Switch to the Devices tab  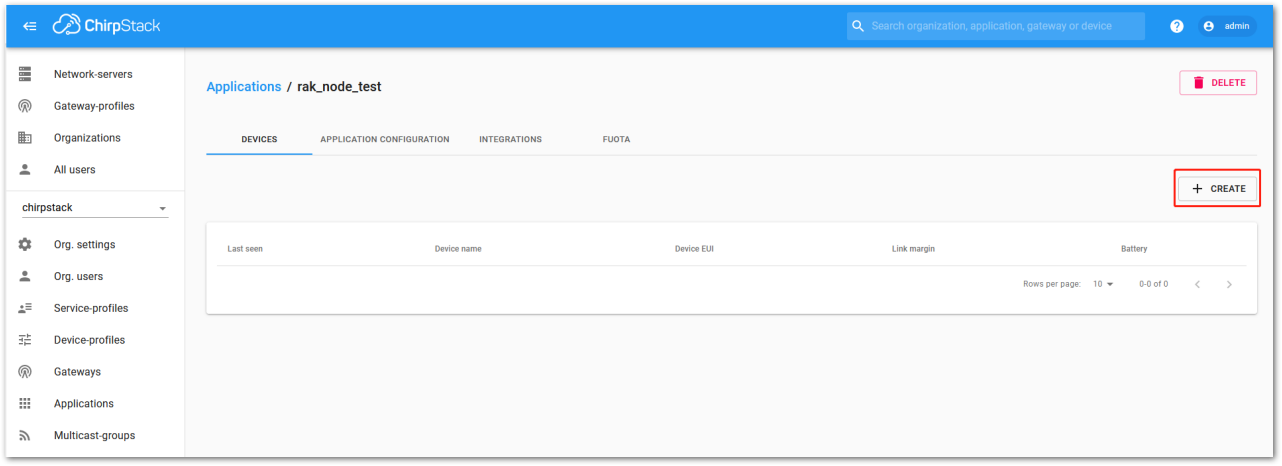point(259,139)
